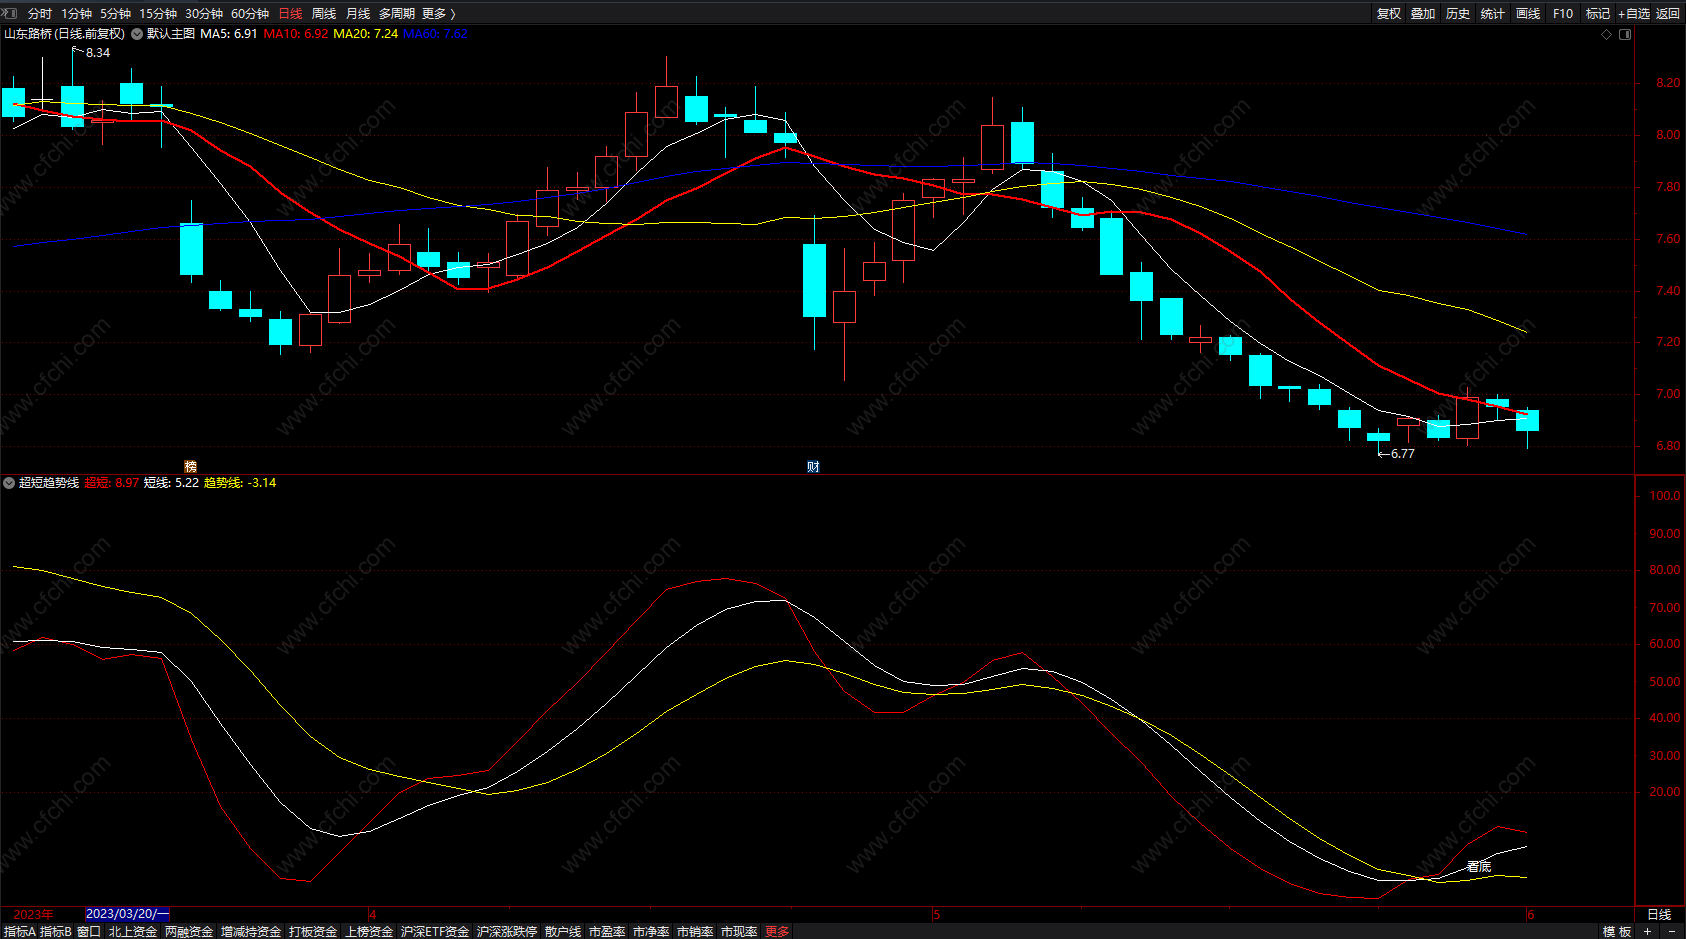Switch to 周线 weekly chart
This screenshot has height=939, width=1686.
coord(324,14)
